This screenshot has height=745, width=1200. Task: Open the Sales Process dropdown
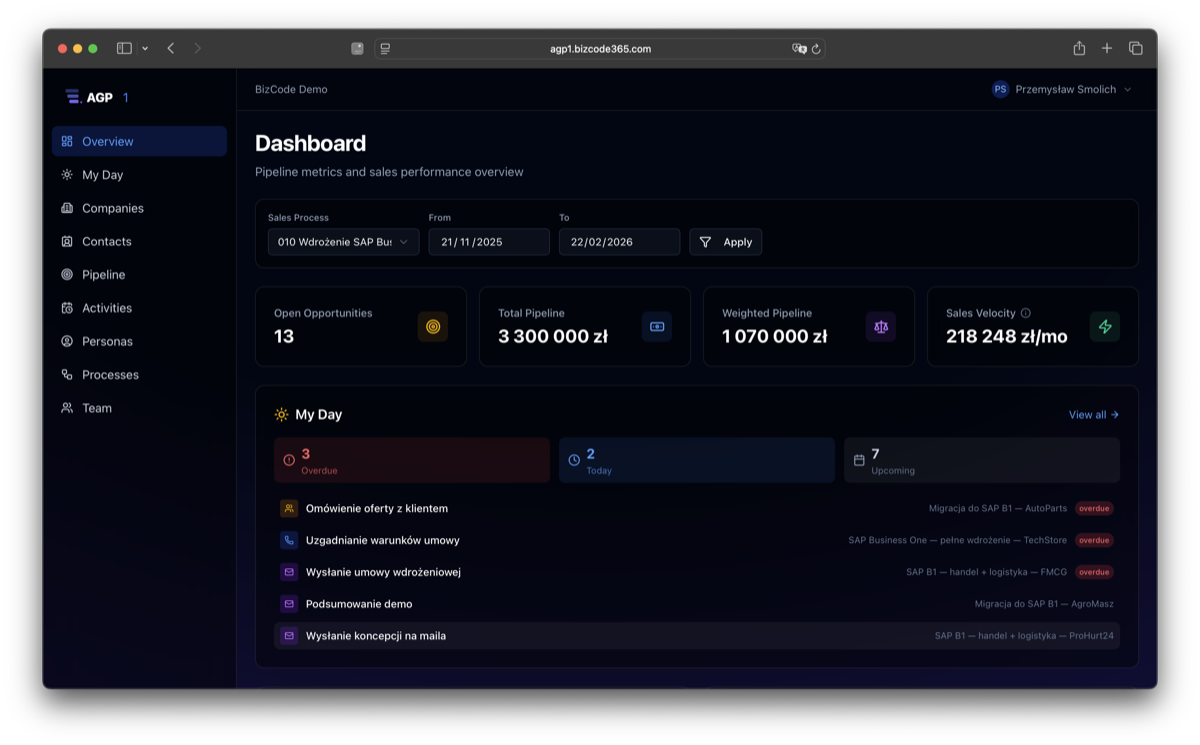coord(343,241)
